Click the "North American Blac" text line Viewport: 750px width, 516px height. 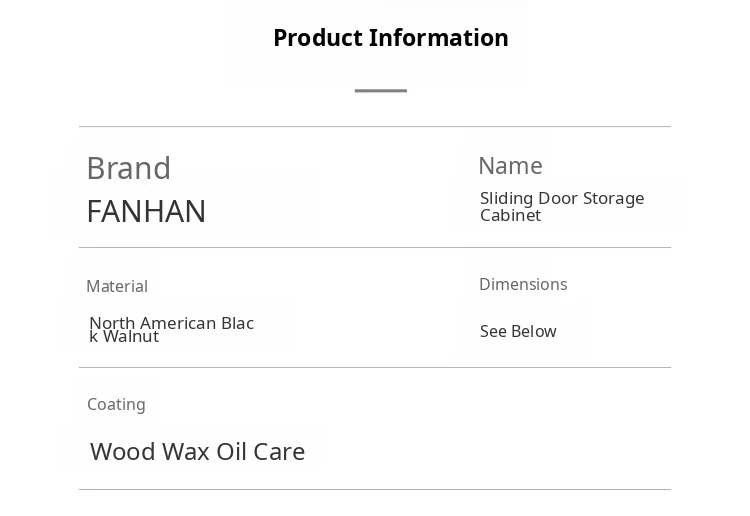click(x=172, y=323)
